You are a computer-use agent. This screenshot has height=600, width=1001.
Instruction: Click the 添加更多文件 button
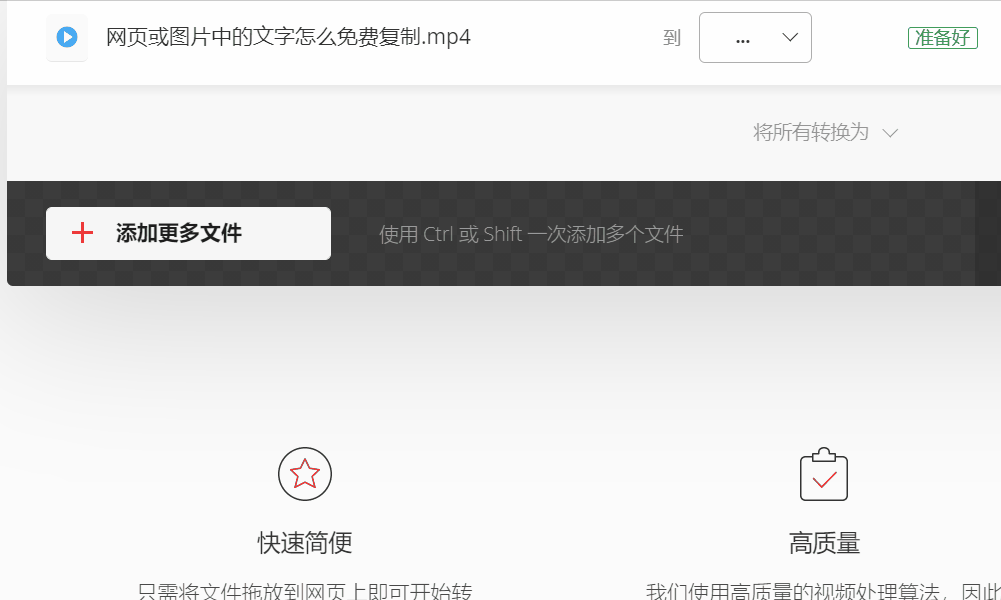pyautogui.click(x=188, y=233)
